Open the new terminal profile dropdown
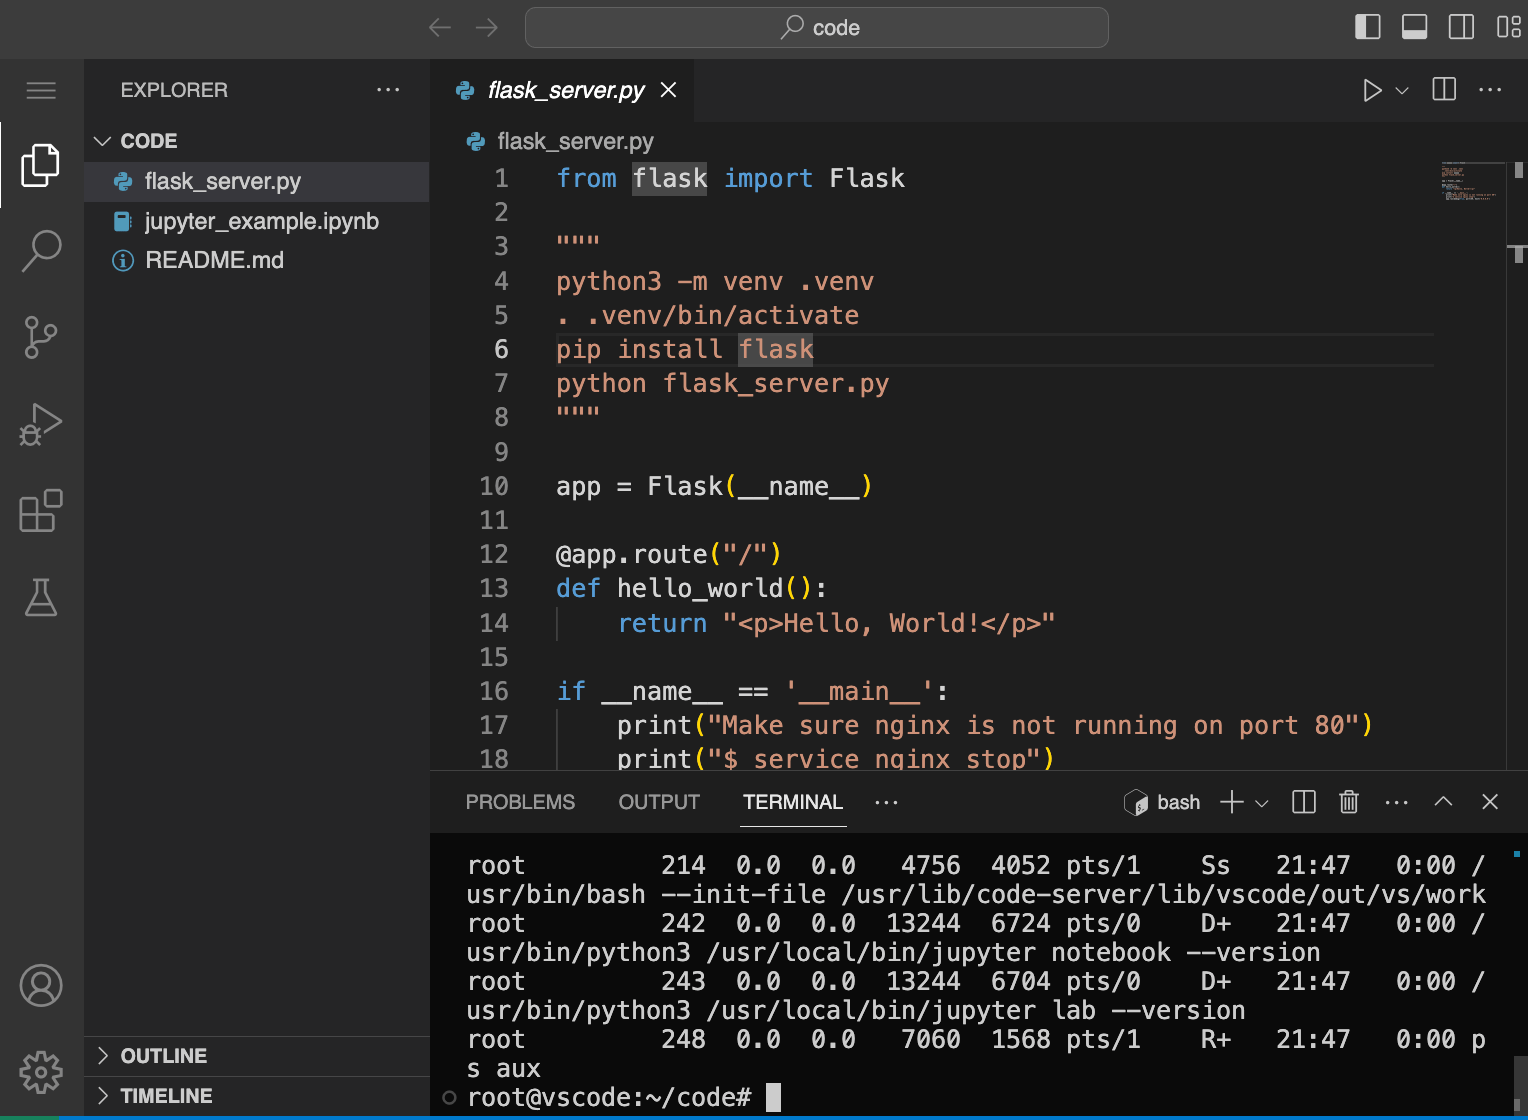1528x1120 pixels. coord(1262,802)
